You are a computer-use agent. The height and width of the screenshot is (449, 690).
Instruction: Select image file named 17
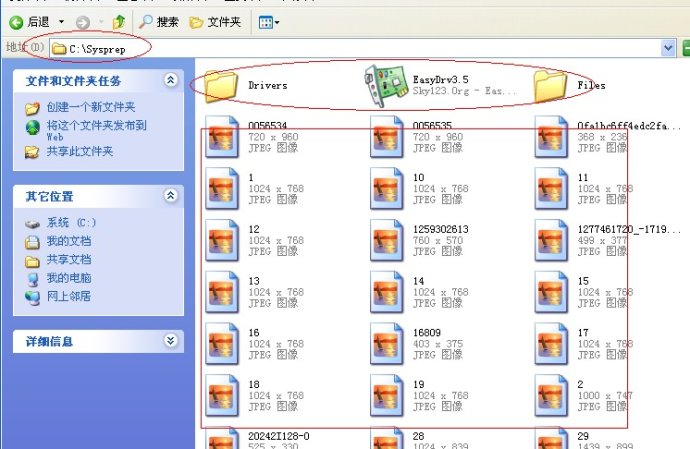point(551,344)
